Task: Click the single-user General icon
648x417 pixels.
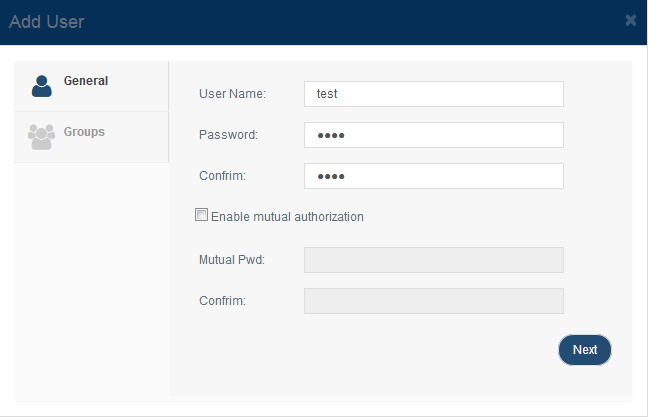Action: 42,86
